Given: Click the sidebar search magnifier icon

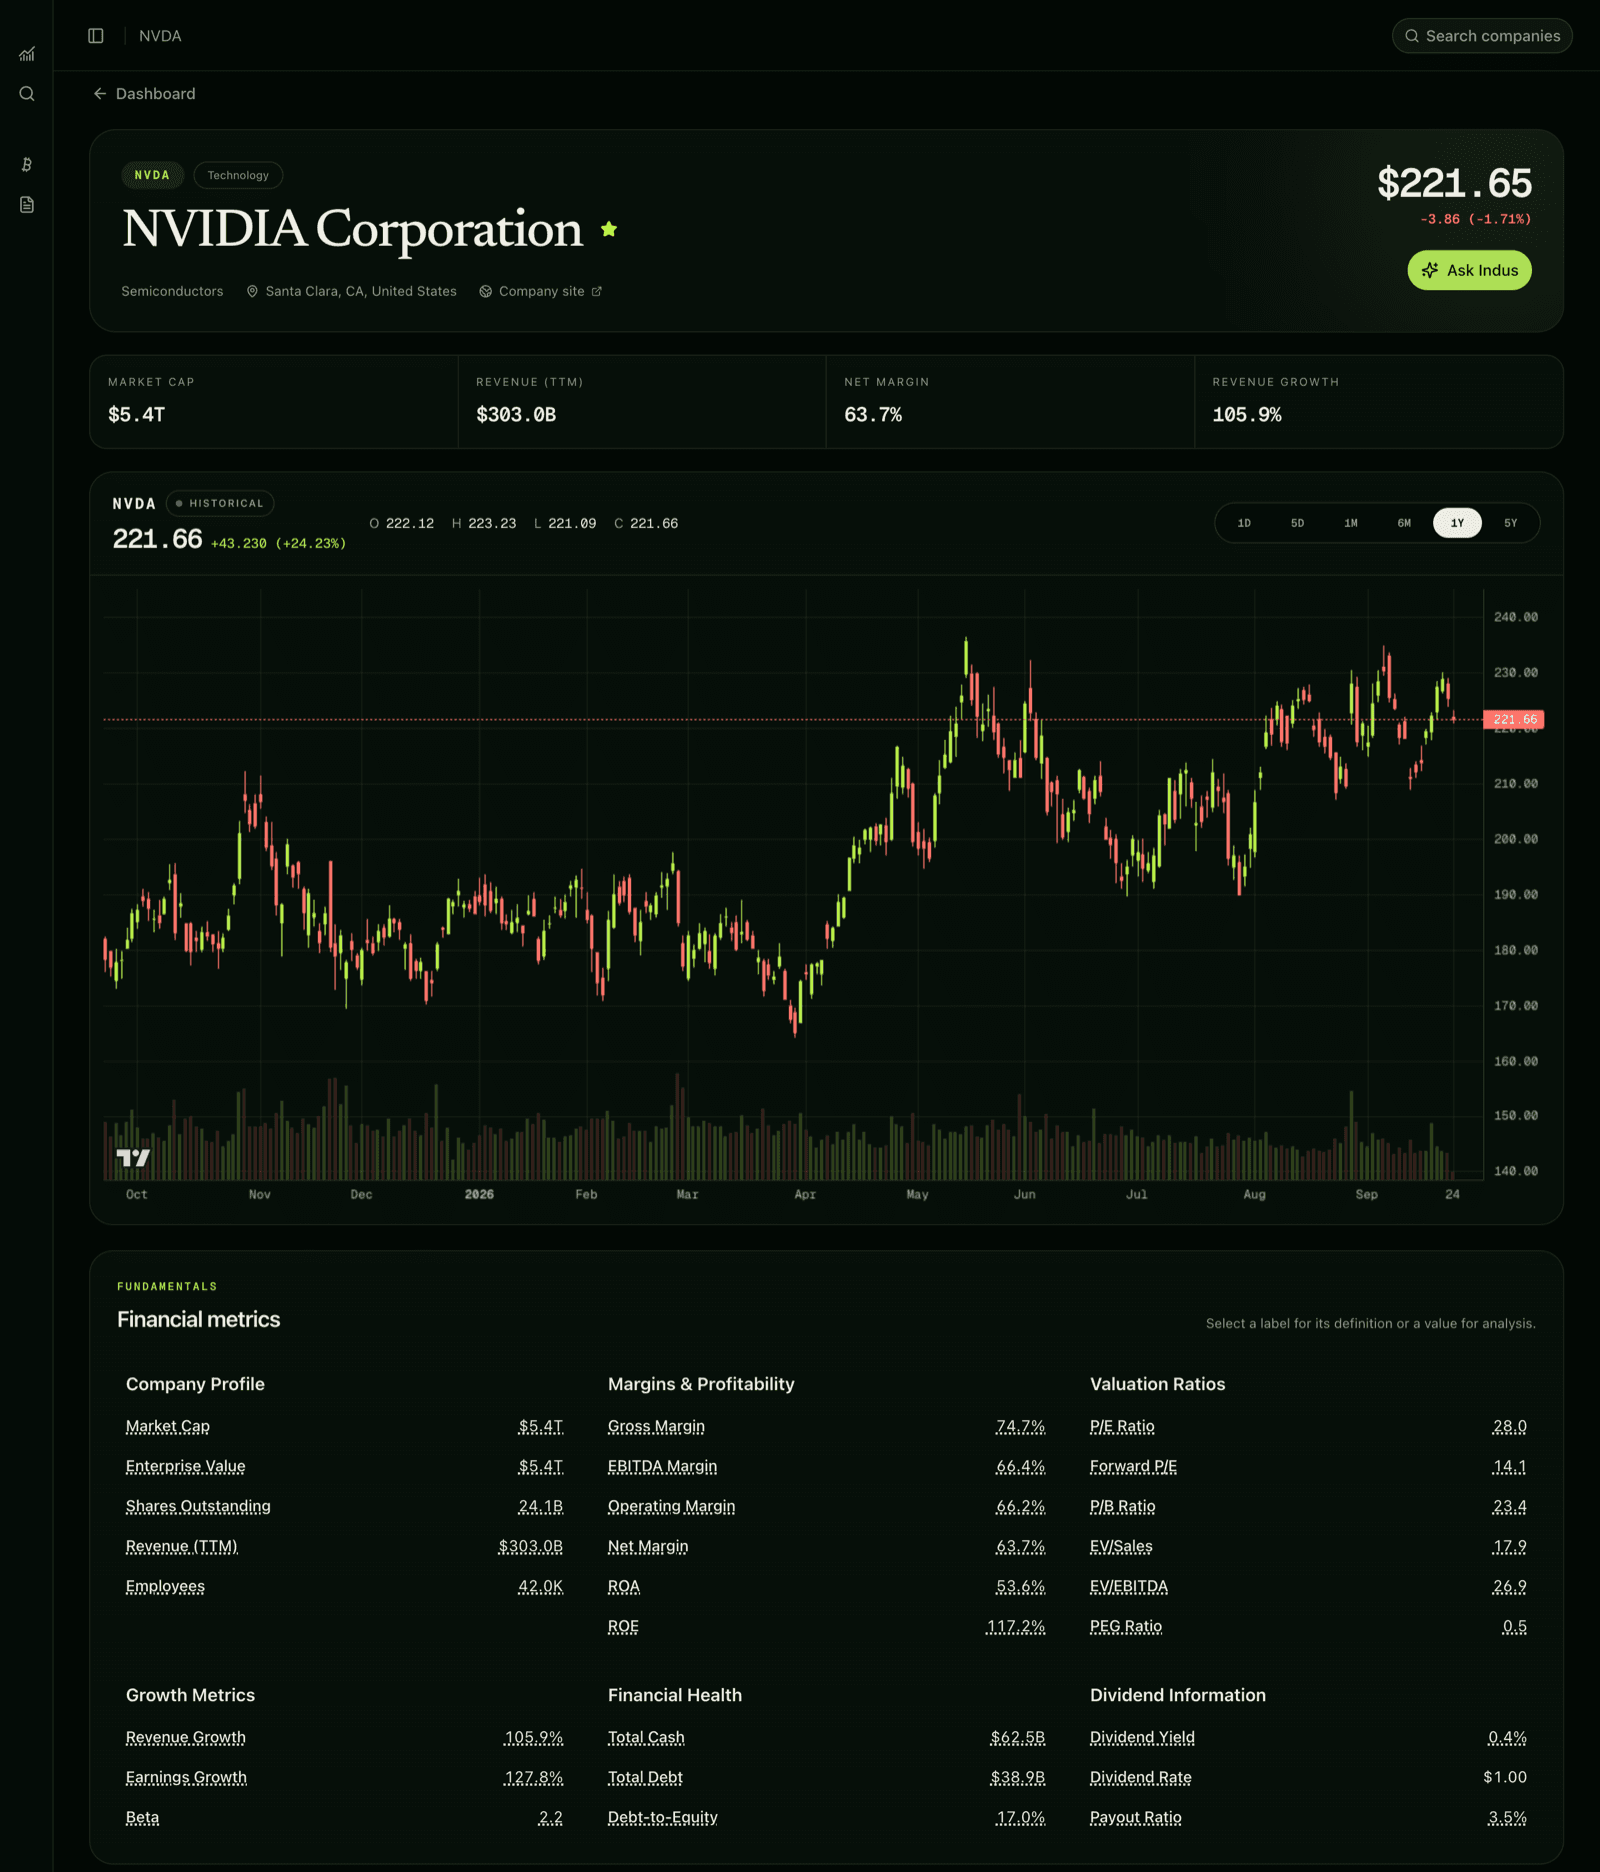Looking at the screenshot, I should 27,94.
